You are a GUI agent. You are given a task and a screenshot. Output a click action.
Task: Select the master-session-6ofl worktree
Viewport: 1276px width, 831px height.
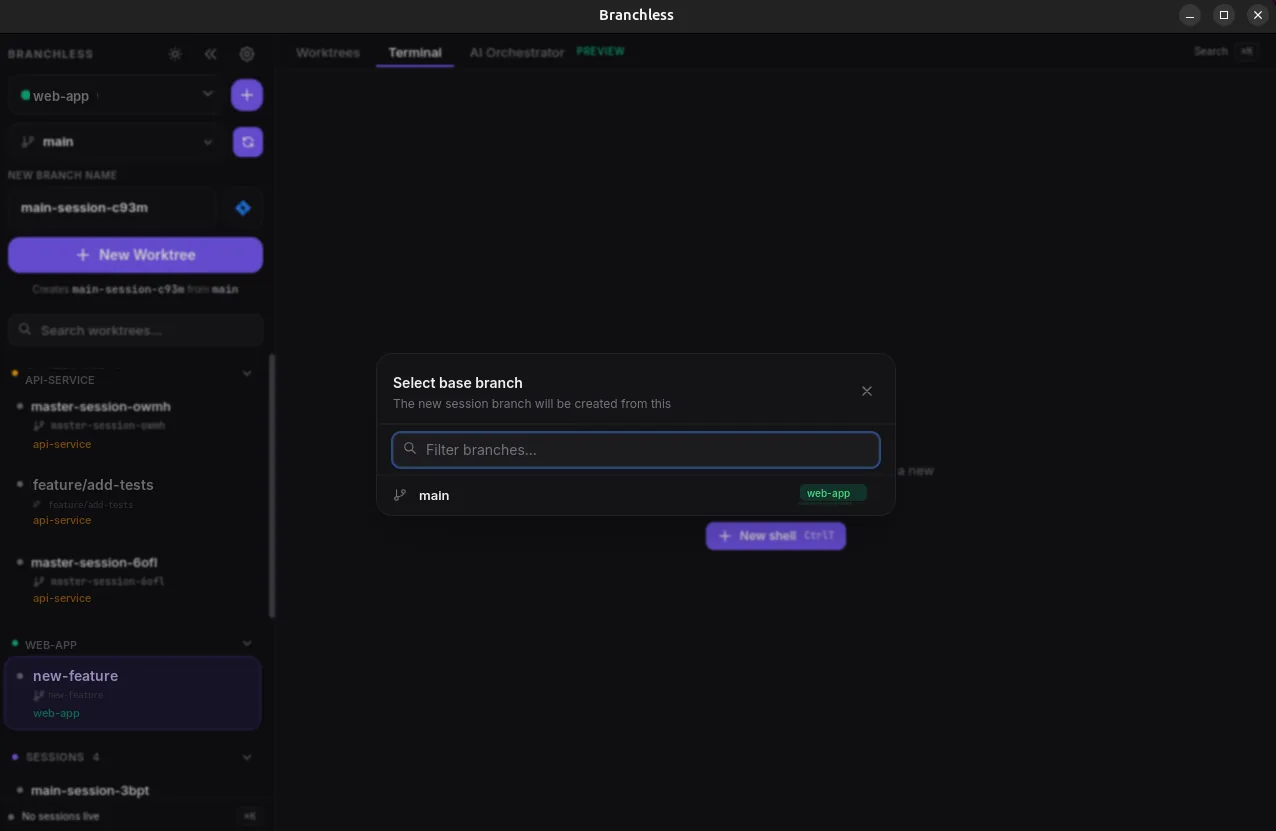(x=134, y=580)
